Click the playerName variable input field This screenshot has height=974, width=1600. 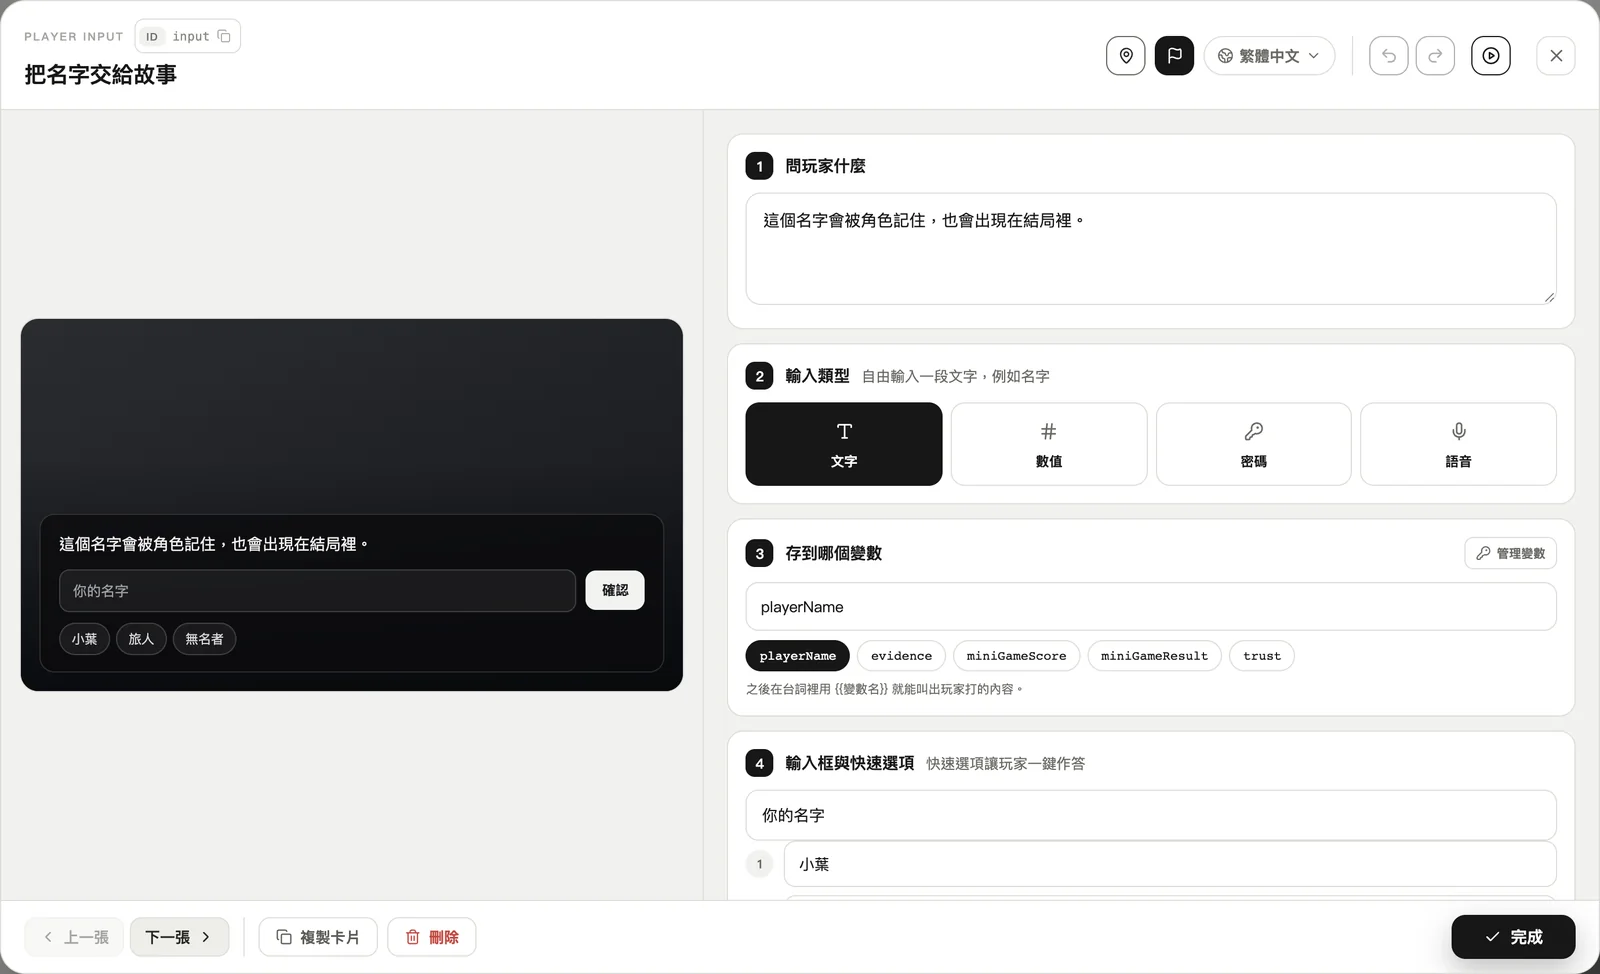click(x=1151, y=607)
